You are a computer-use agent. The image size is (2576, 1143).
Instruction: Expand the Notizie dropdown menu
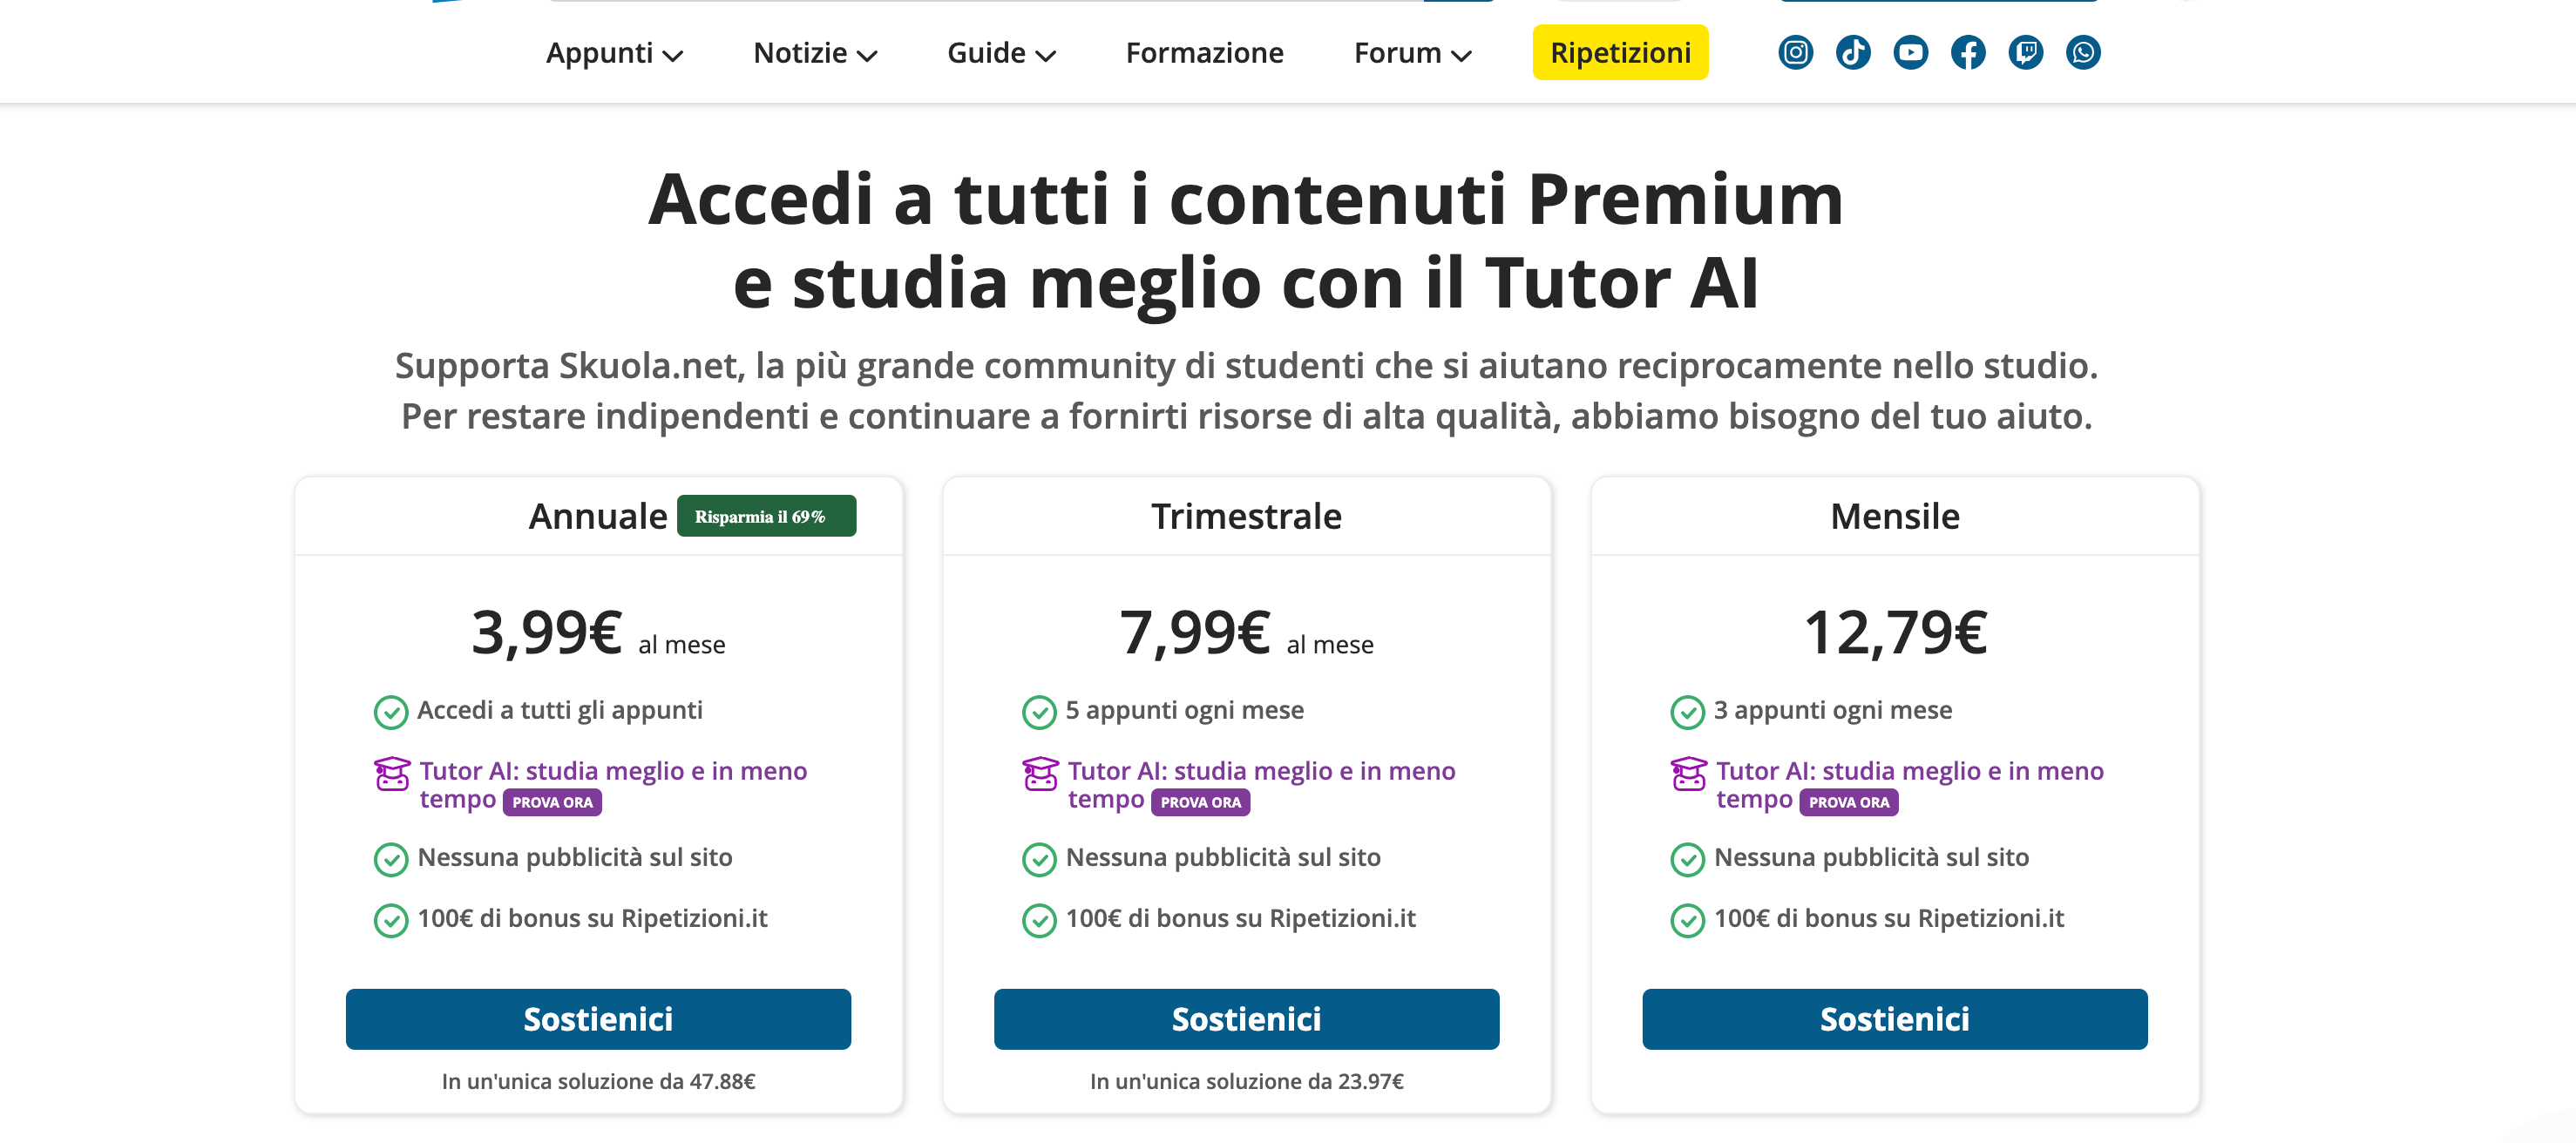point(814,53)
